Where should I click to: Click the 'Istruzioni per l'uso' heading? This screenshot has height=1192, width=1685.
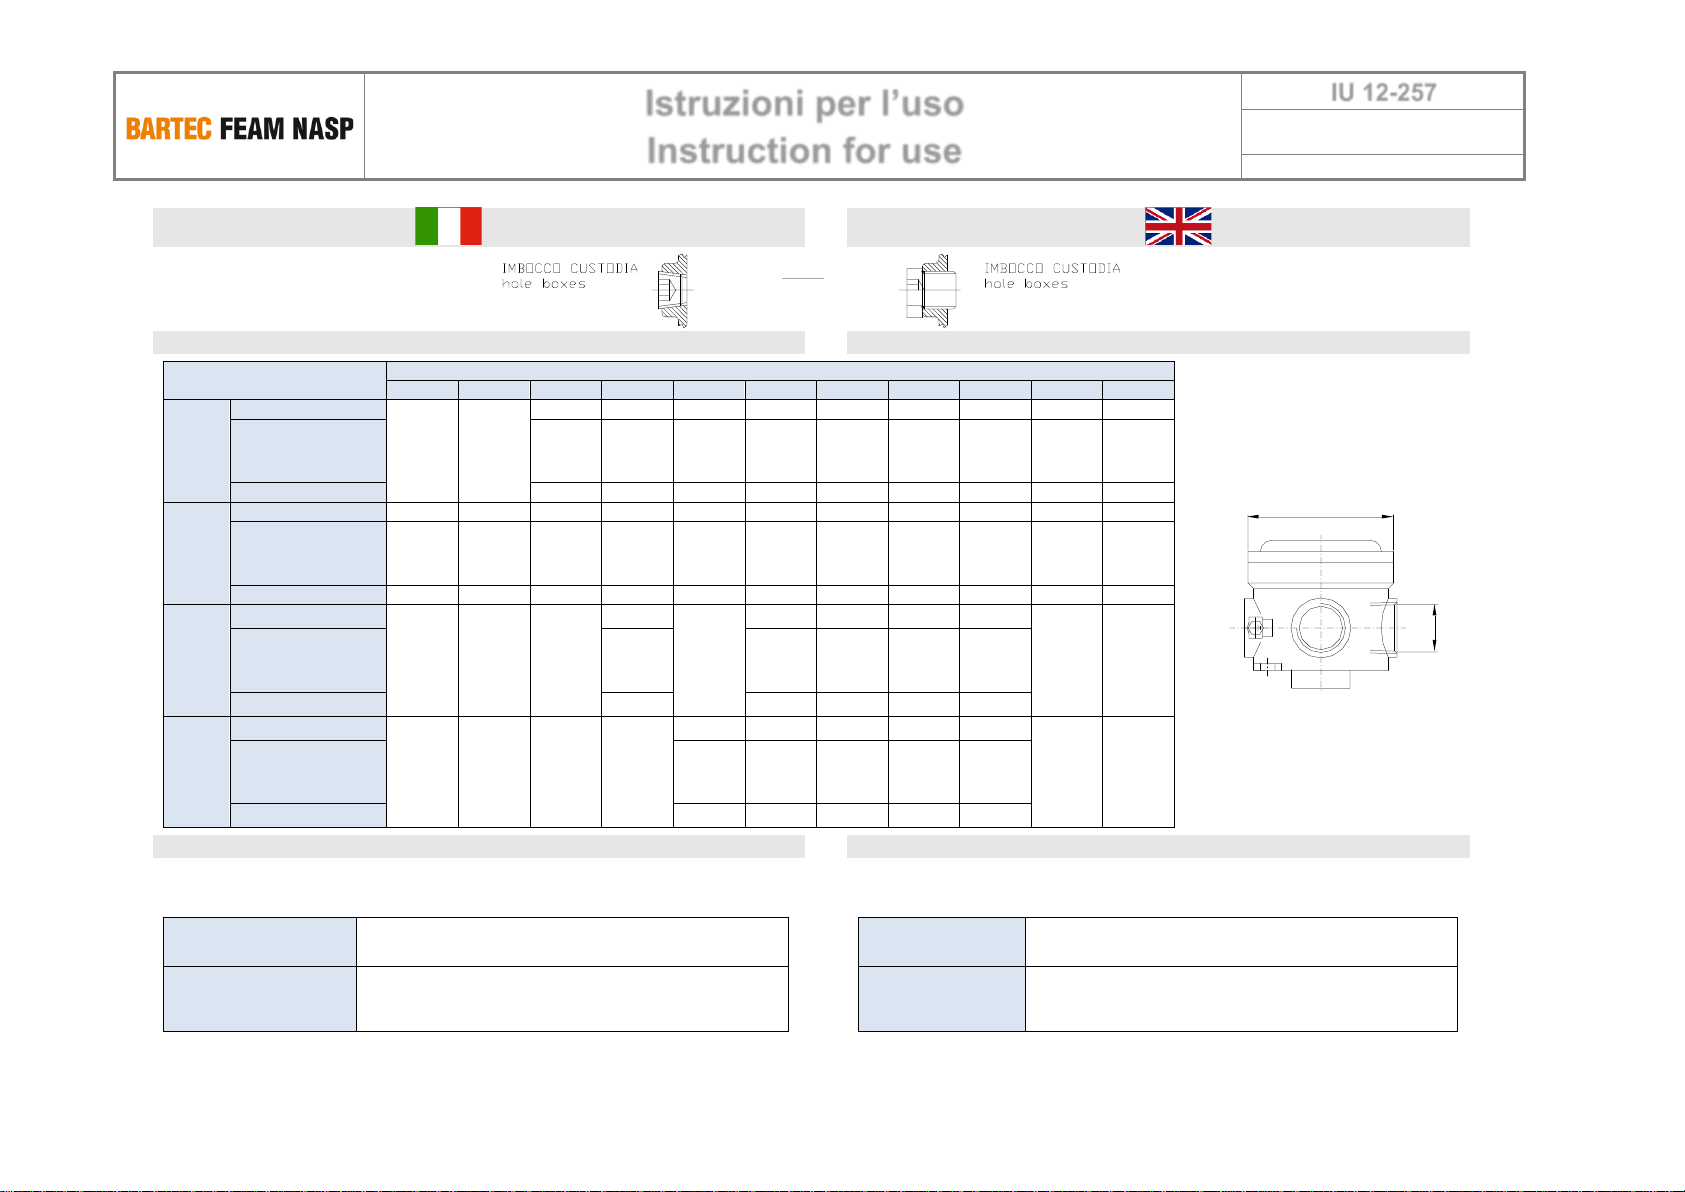[804, 103]
